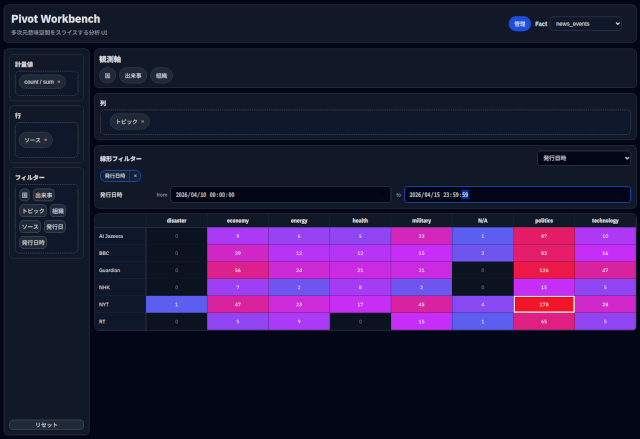The image size is (640, 439).
Task: Click the politics column header
Action: (x=544, y=220)
